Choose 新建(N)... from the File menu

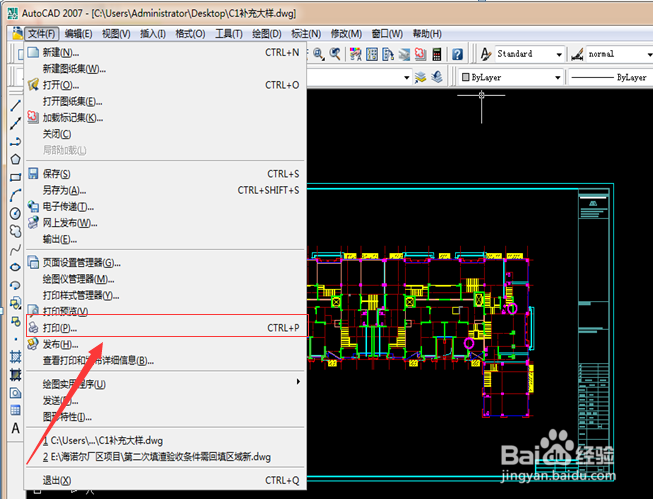166,52
